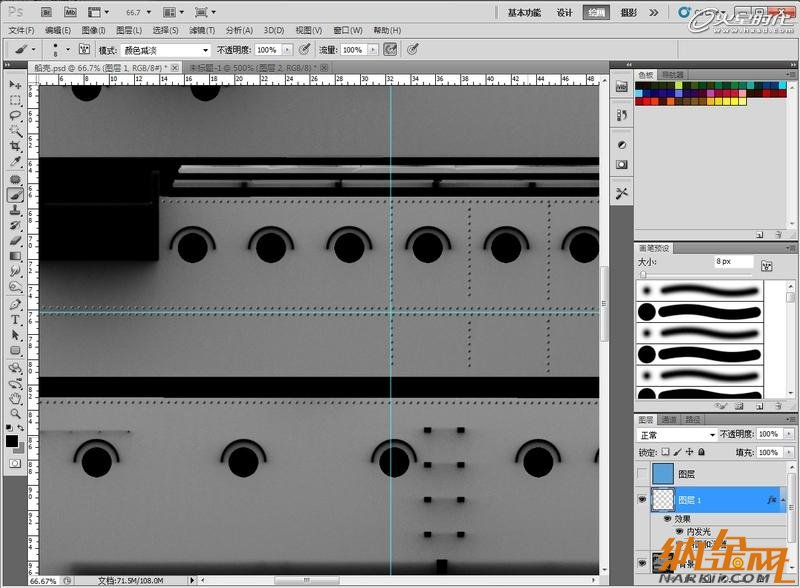Switch to 设计 workspace
Image resolution: width=800 pixels, height=588 pixels.
pyautogui.click(x=565, y=13)
